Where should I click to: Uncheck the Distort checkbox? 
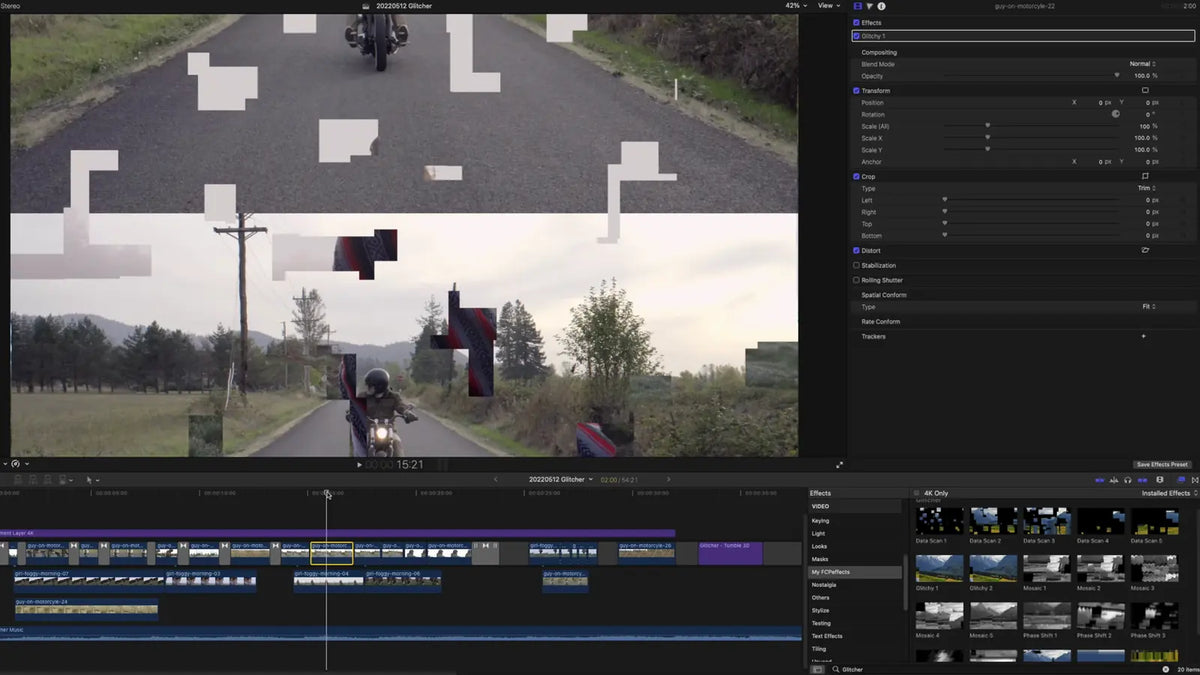(856, 250)
